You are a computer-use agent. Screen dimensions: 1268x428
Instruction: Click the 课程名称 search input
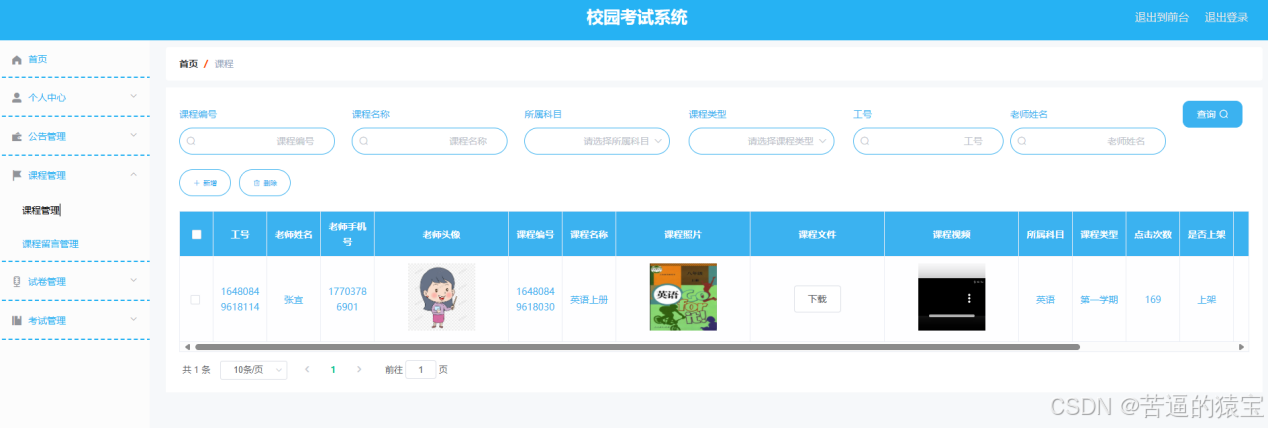pos(429,142)
